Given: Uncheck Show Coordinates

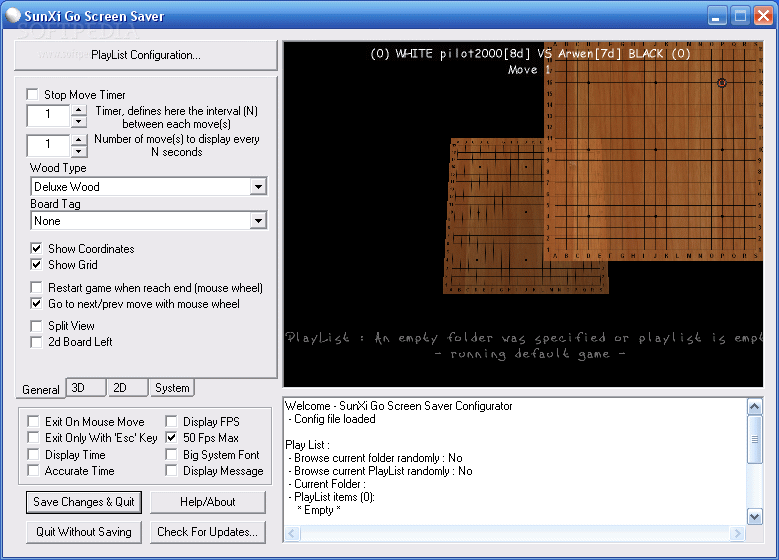Looking at the screenshot, I should click(36, 248).
